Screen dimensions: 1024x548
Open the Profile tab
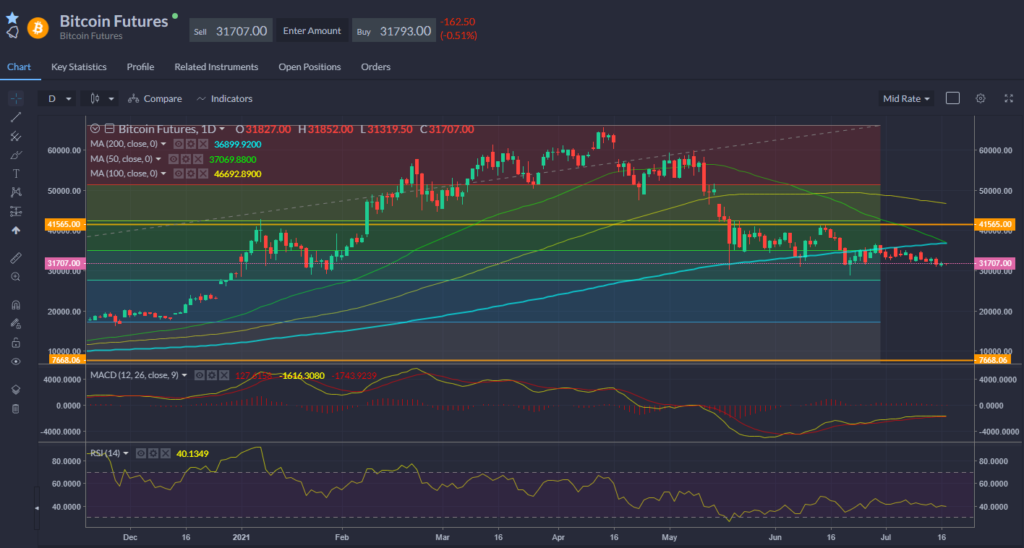coord(140,67)
